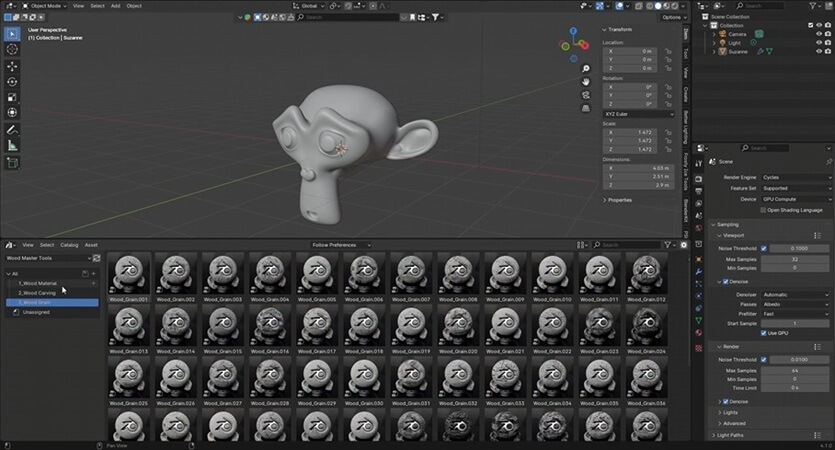The width and height of the screenshot is (835, 450).
Task: Switch perspective/orthographic with grid icon
Action: 586,109
